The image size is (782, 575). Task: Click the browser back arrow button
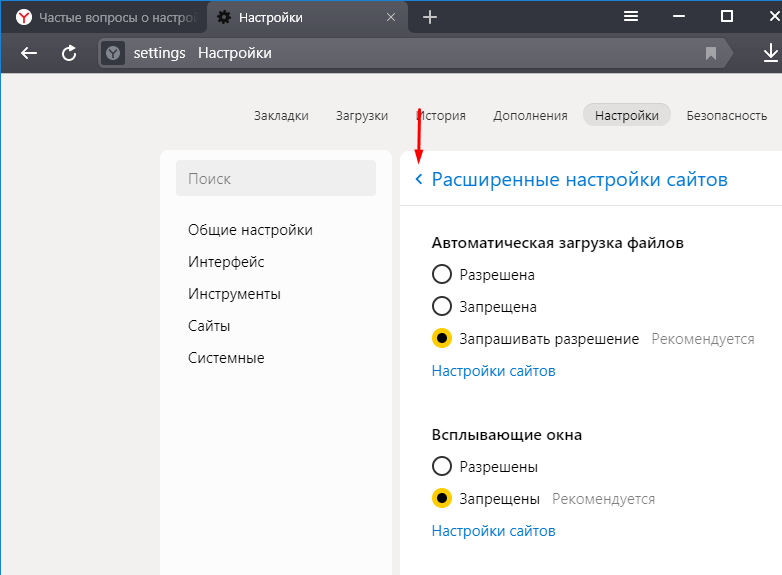tap(29, 52)
